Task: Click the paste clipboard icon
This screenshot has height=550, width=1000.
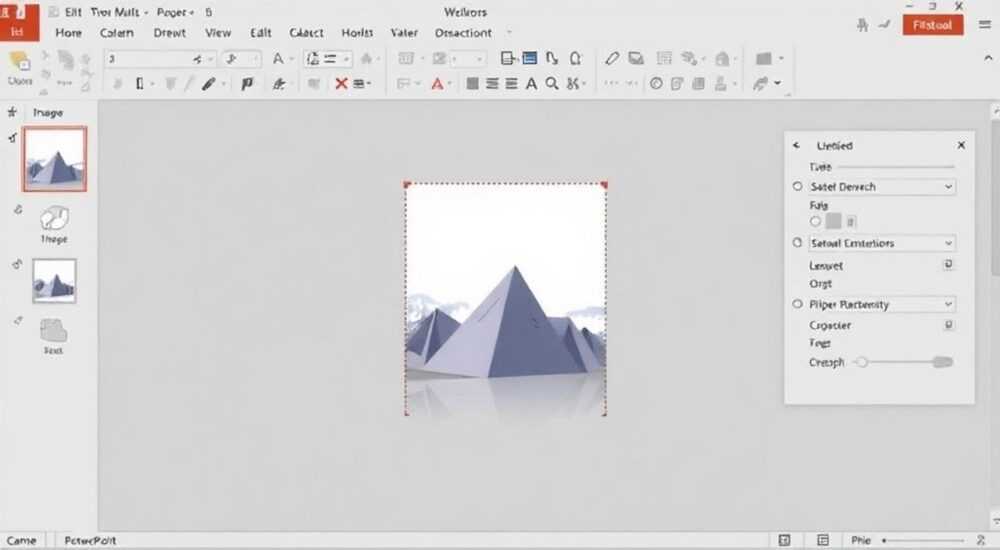Action: click(19, 62)
